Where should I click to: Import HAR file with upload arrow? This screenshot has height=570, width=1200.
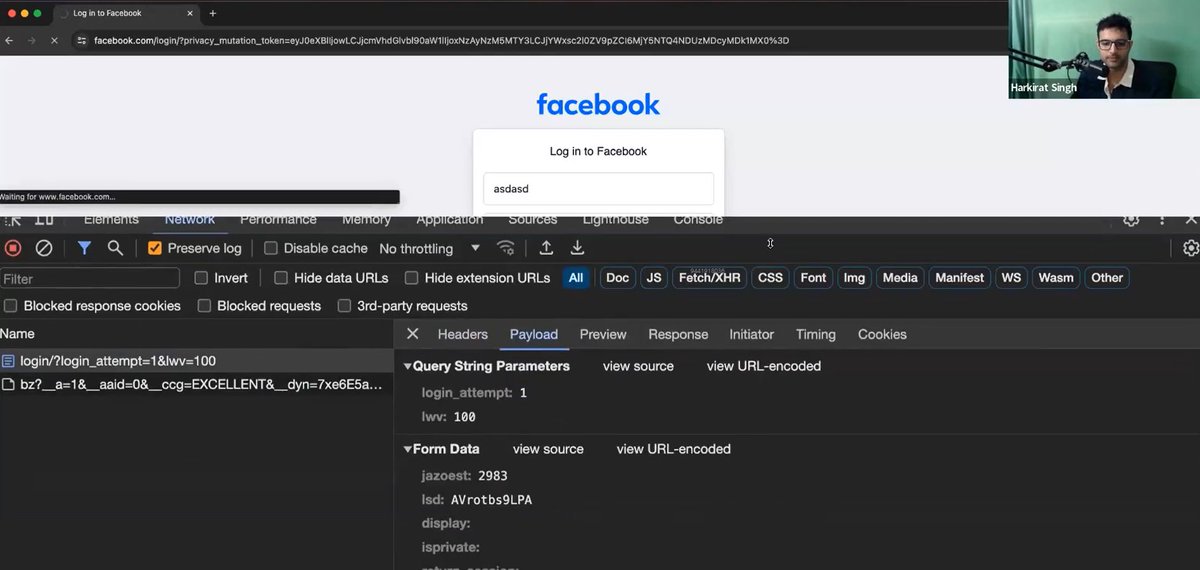[546, 248]
